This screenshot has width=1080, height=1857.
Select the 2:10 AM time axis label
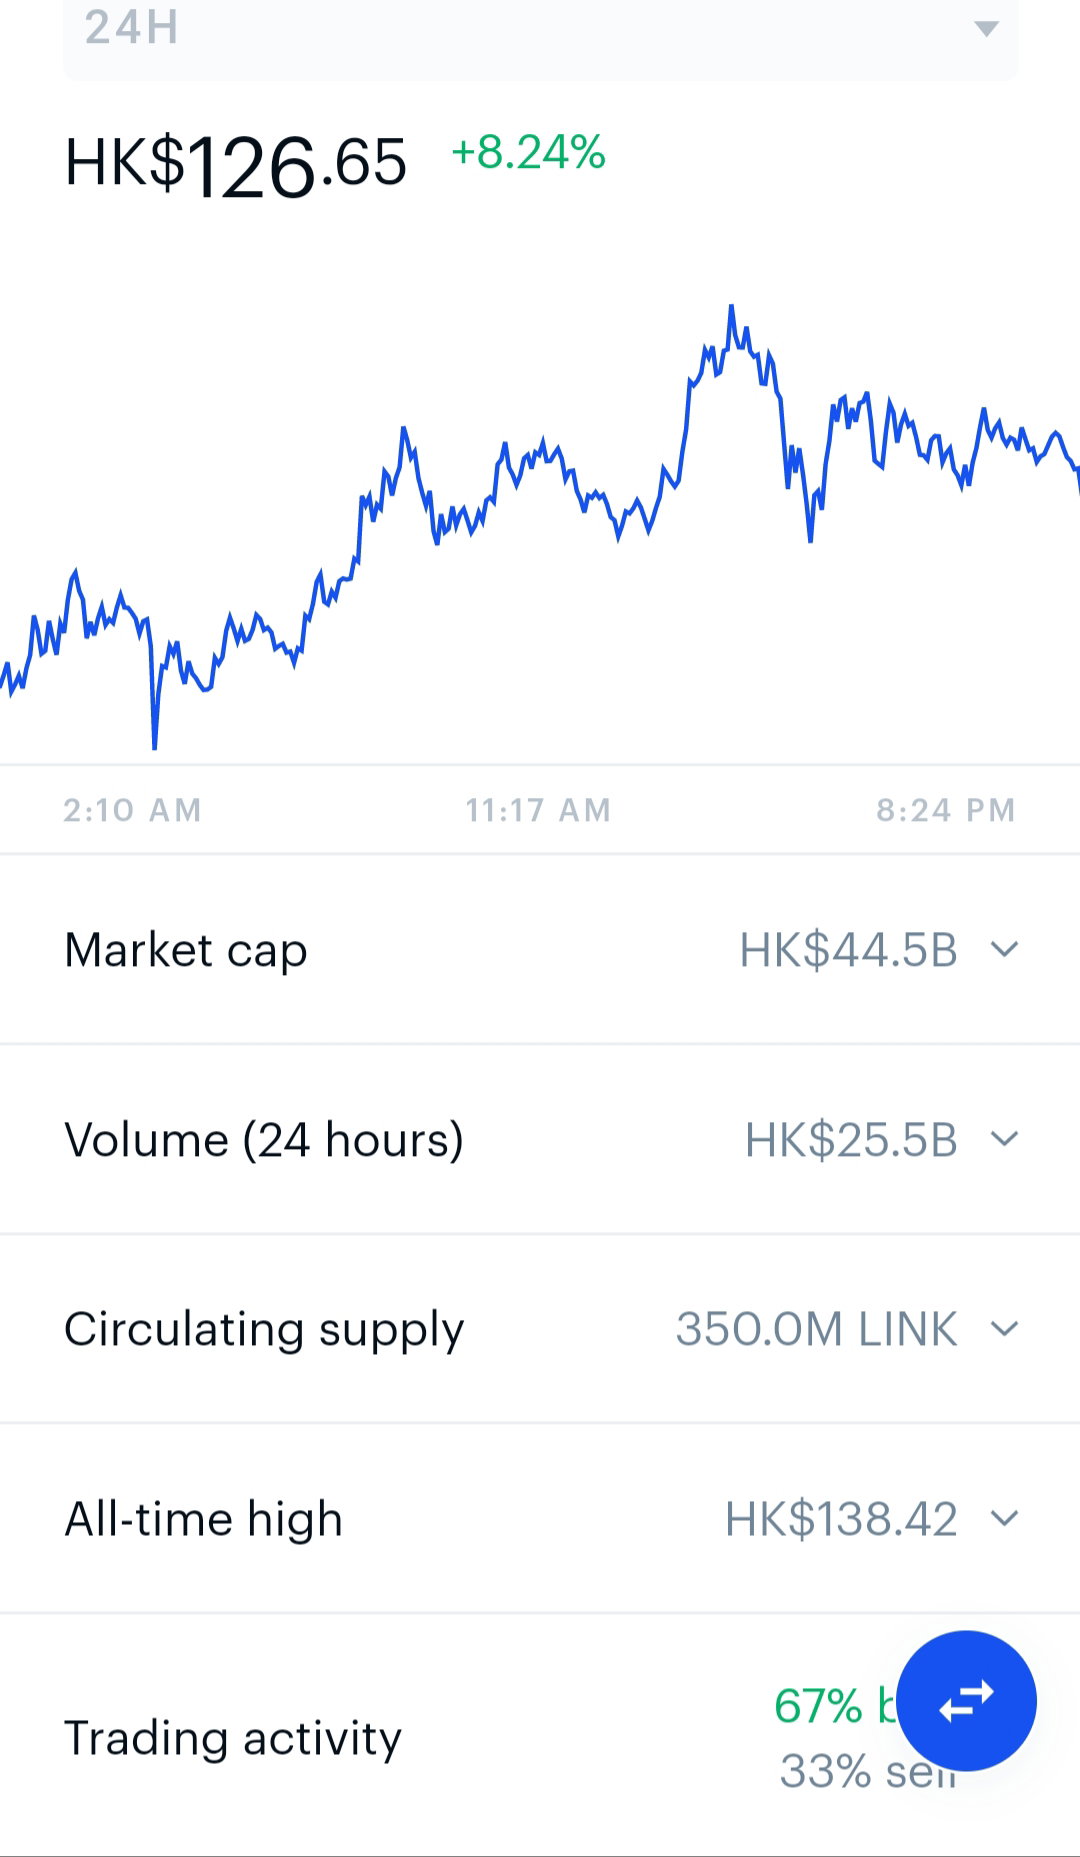click(x=133, y=810)
